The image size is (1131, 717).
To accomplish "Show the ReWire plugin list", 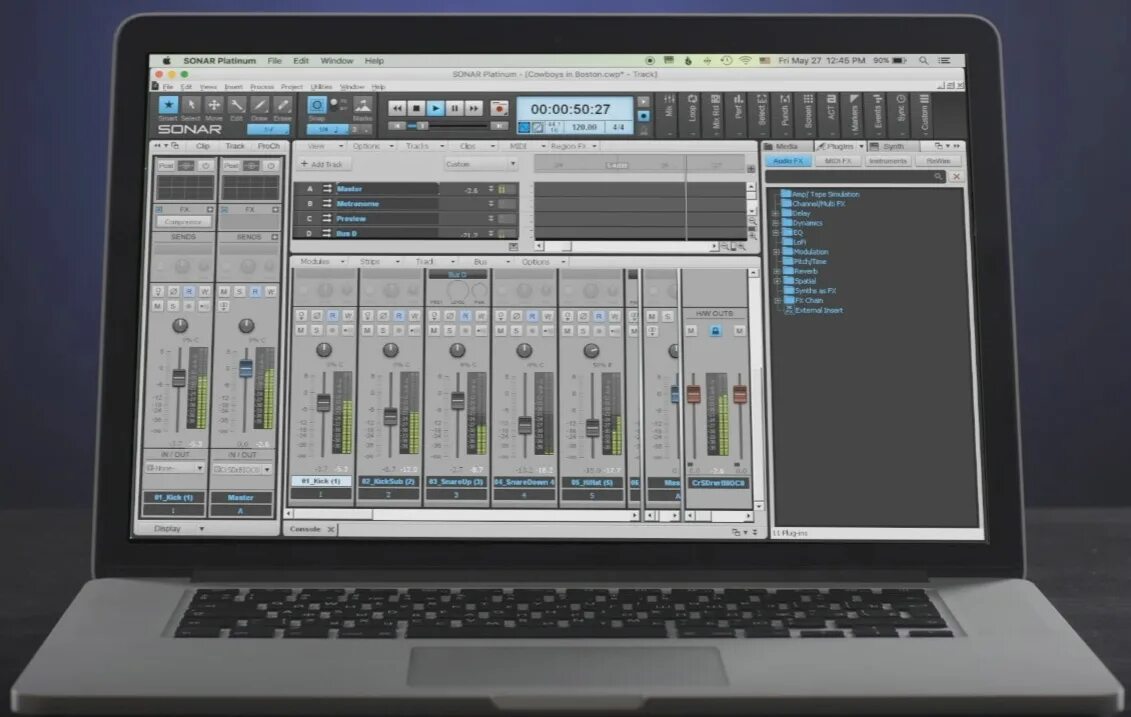I will point(938,161).
